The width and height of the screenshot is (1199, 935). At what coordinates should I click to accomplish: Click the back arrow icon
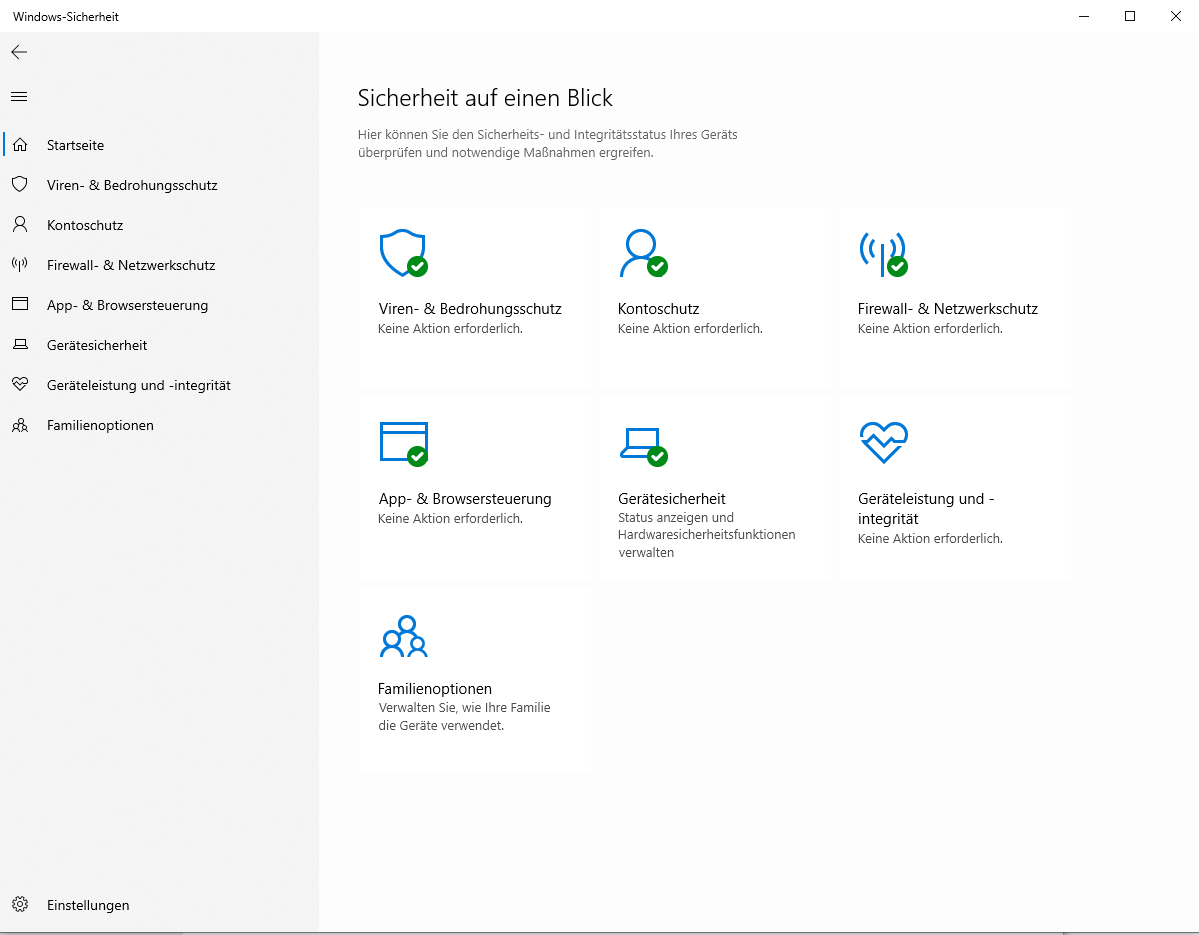coord(19,52)
